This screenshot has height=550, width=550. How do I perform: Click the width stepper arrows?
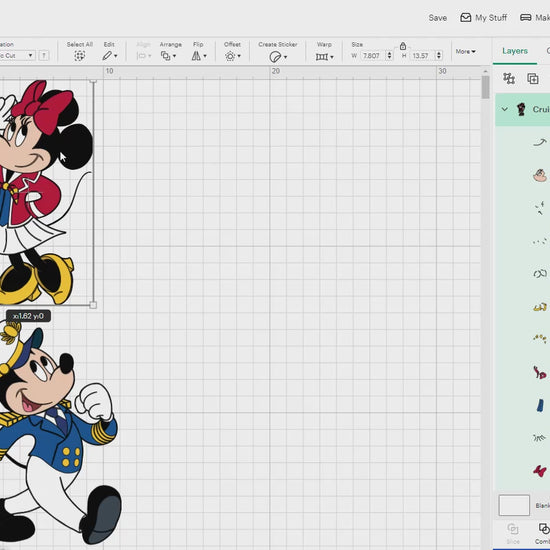click(389, 55)
